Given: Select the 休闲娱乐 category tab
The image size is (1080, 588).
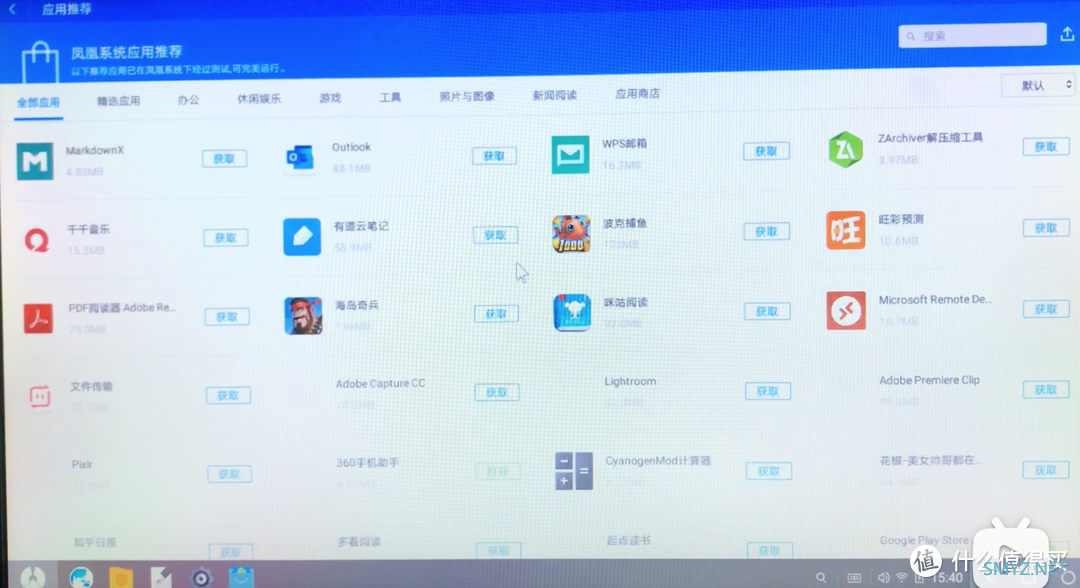Looking at the screenshot, I should pyautogui.click(x=259, y=98).
